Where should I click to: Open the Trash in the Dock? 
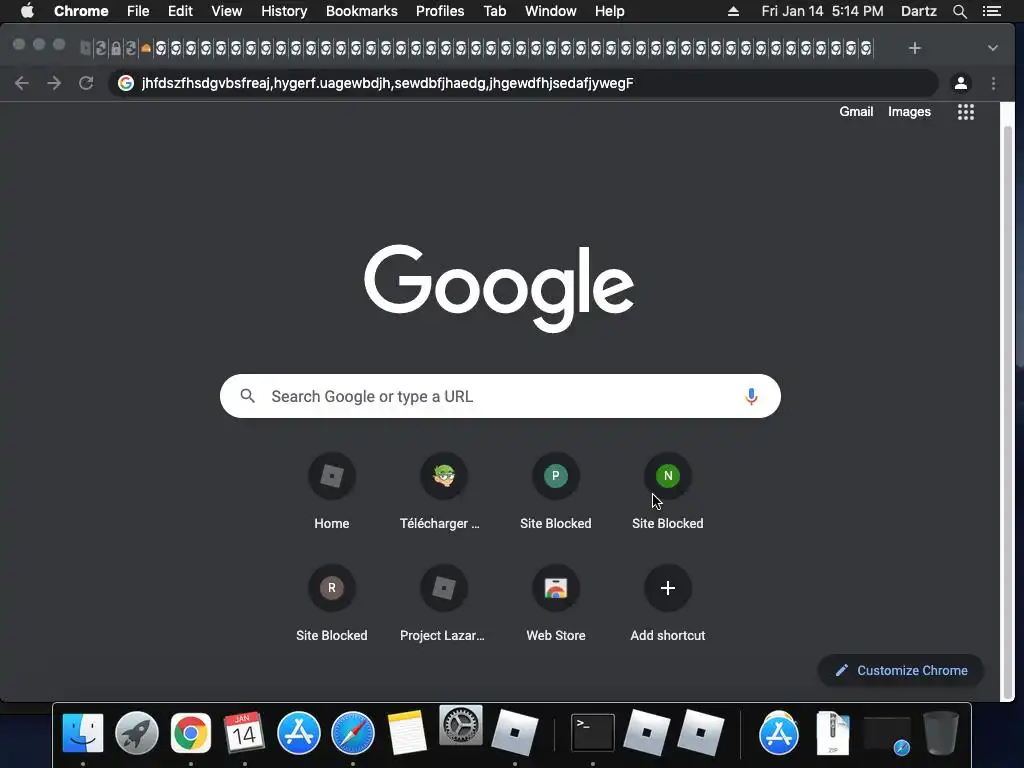click(x=940, y=733)
